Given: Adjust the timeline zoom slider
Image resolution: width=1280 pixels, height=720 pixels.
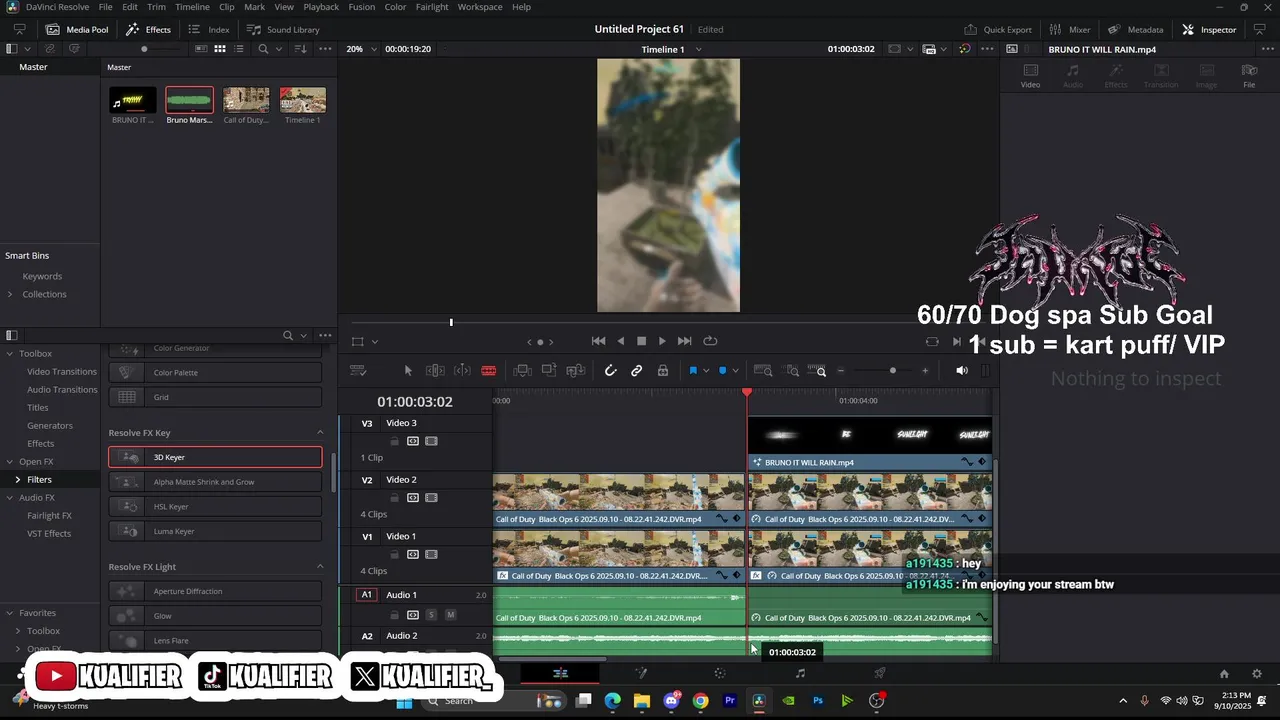Looking at the screenshot, I should click(892, 371).
